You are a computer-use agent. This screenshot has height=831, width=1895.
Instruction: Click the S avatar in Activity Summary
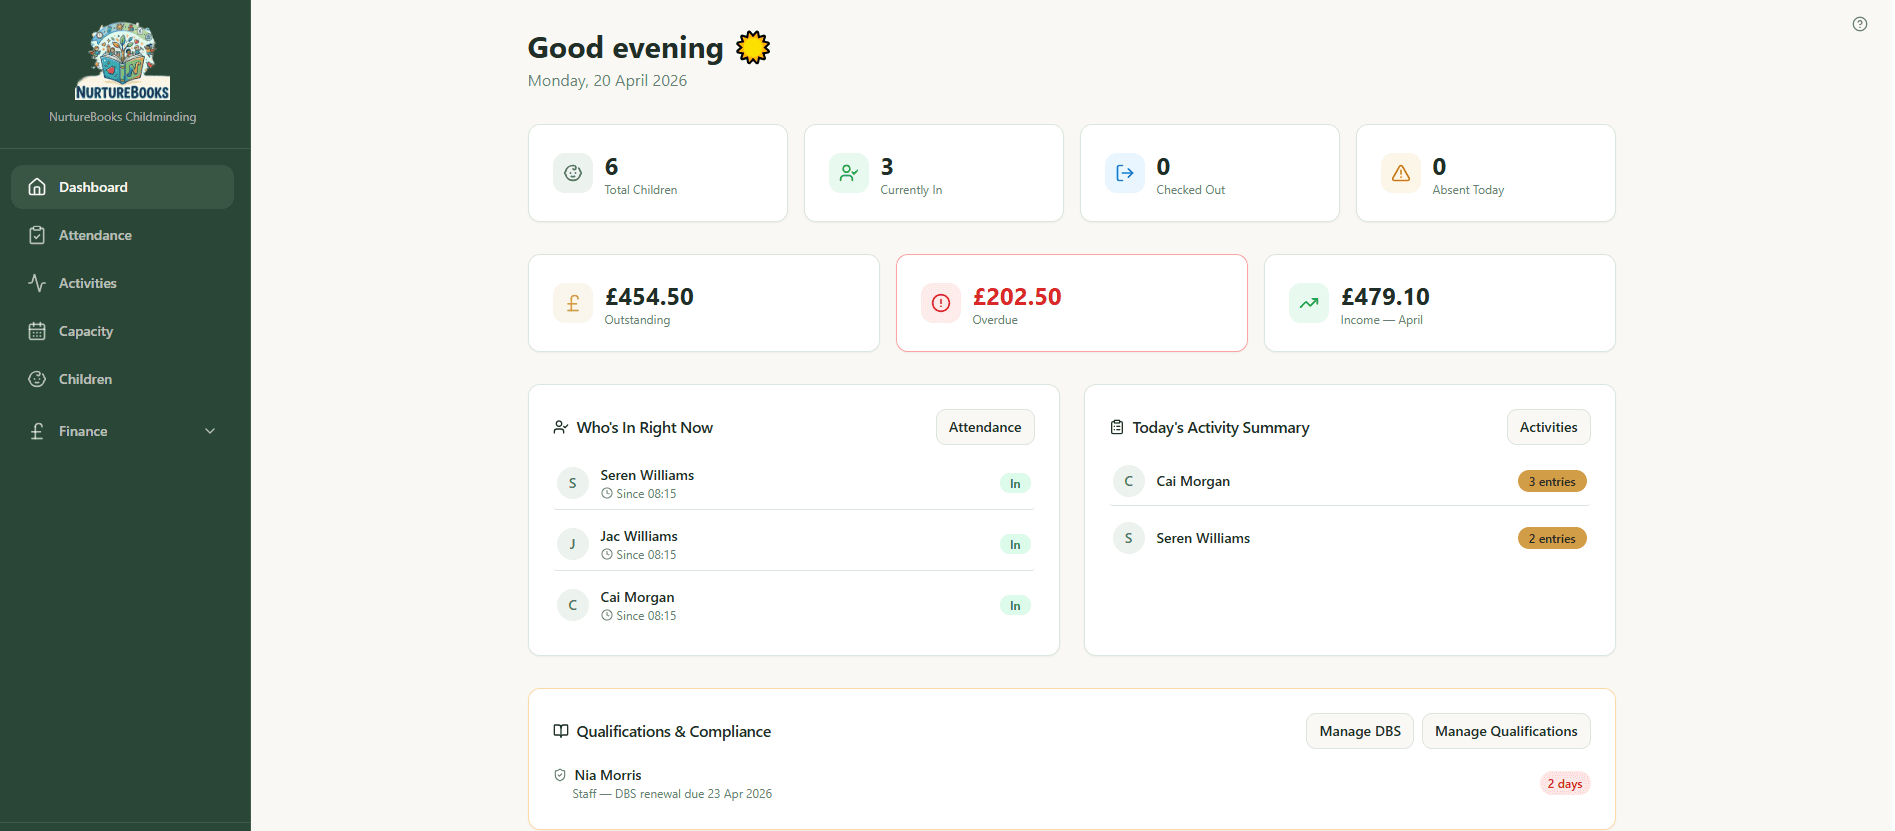coord(1129,538)
